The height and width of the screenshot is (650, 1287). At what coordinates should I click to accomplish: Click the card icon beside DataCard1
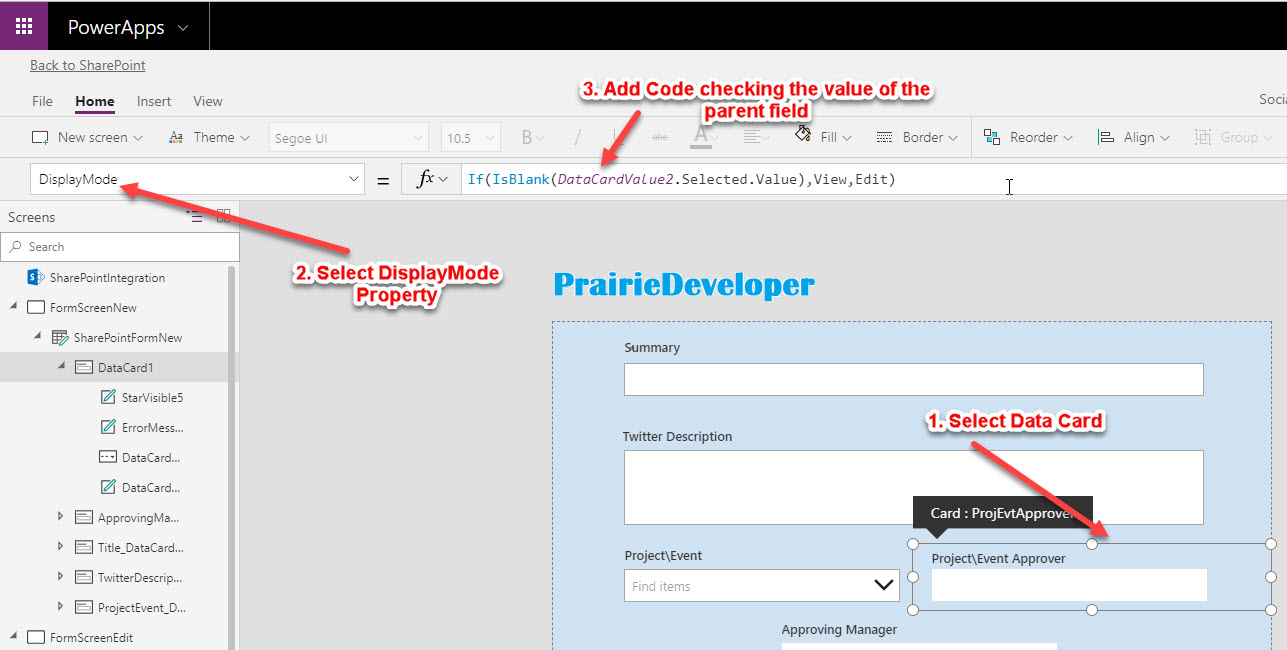pyautogui.click(x=84, y=367)
